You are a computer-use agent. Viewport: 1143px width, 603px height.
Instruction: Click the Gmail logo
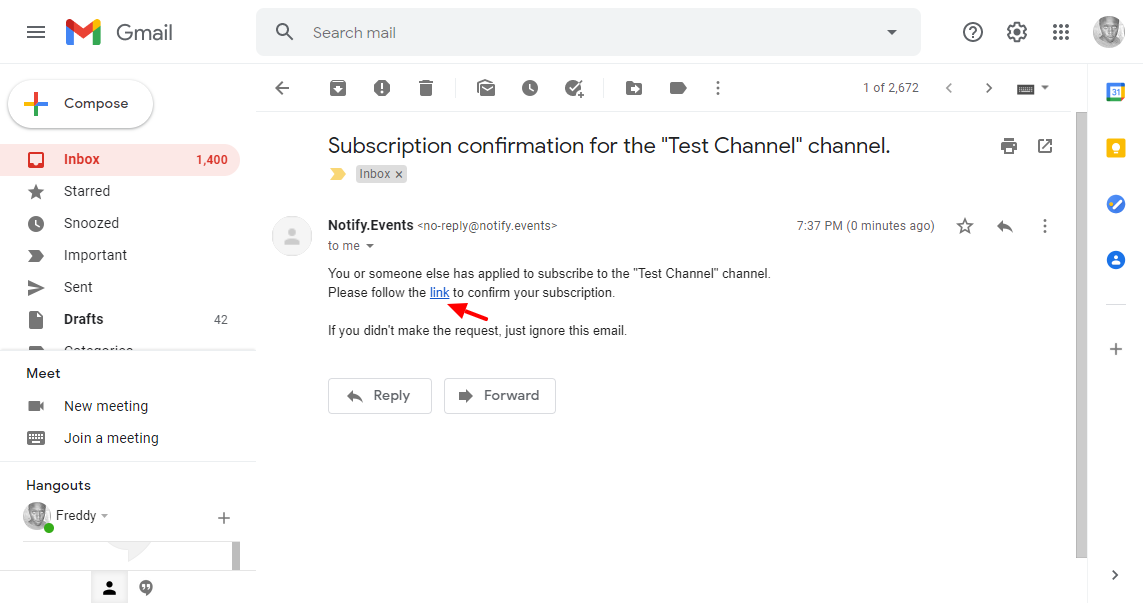pyautogui.click(x=119, y=32)
